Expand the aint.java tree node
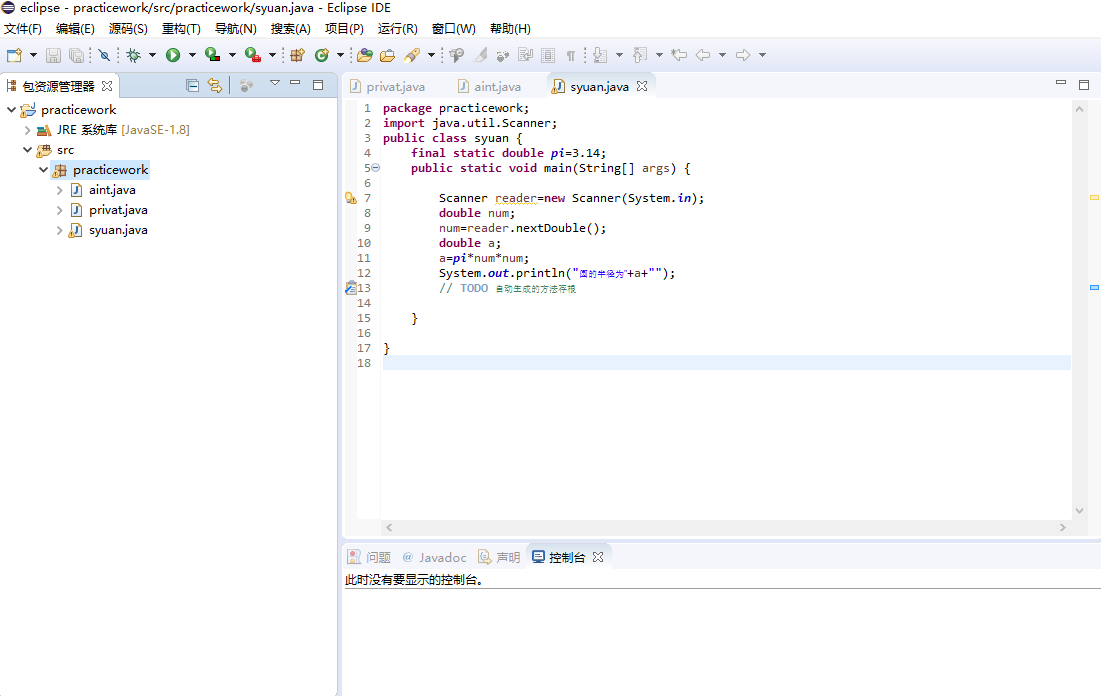 59,190
